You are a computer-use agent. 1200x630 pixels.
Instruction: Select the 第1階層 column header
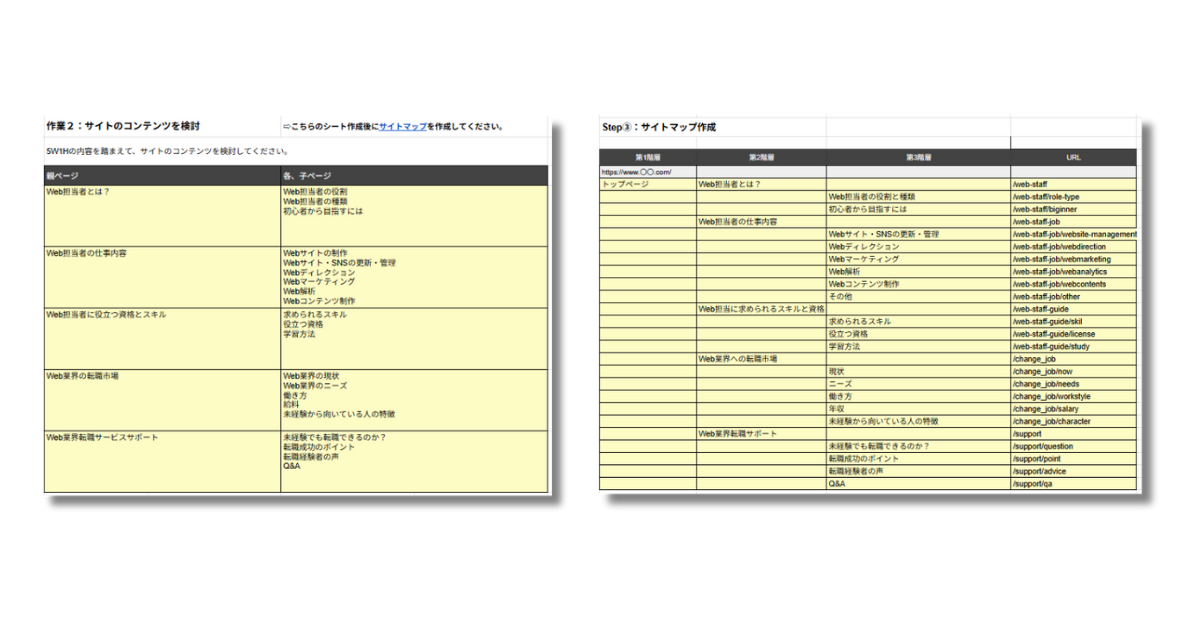pos(648,157)
